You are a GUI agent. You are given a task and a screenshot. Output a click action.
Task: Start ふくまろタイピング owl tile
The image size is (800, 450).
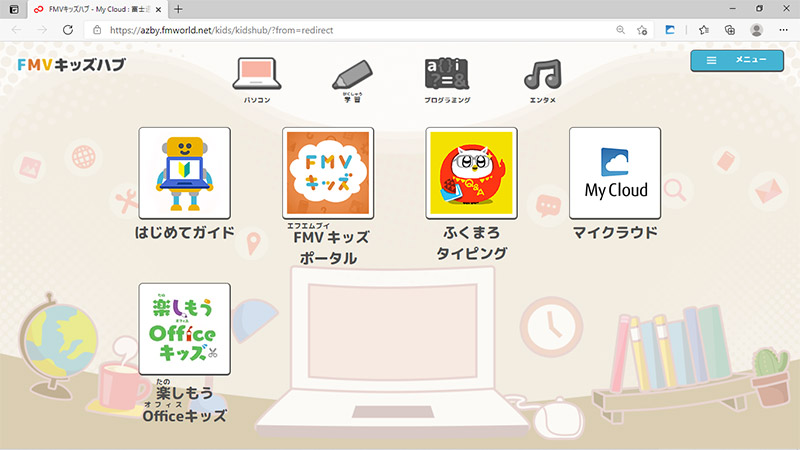(x=471, y=173)
